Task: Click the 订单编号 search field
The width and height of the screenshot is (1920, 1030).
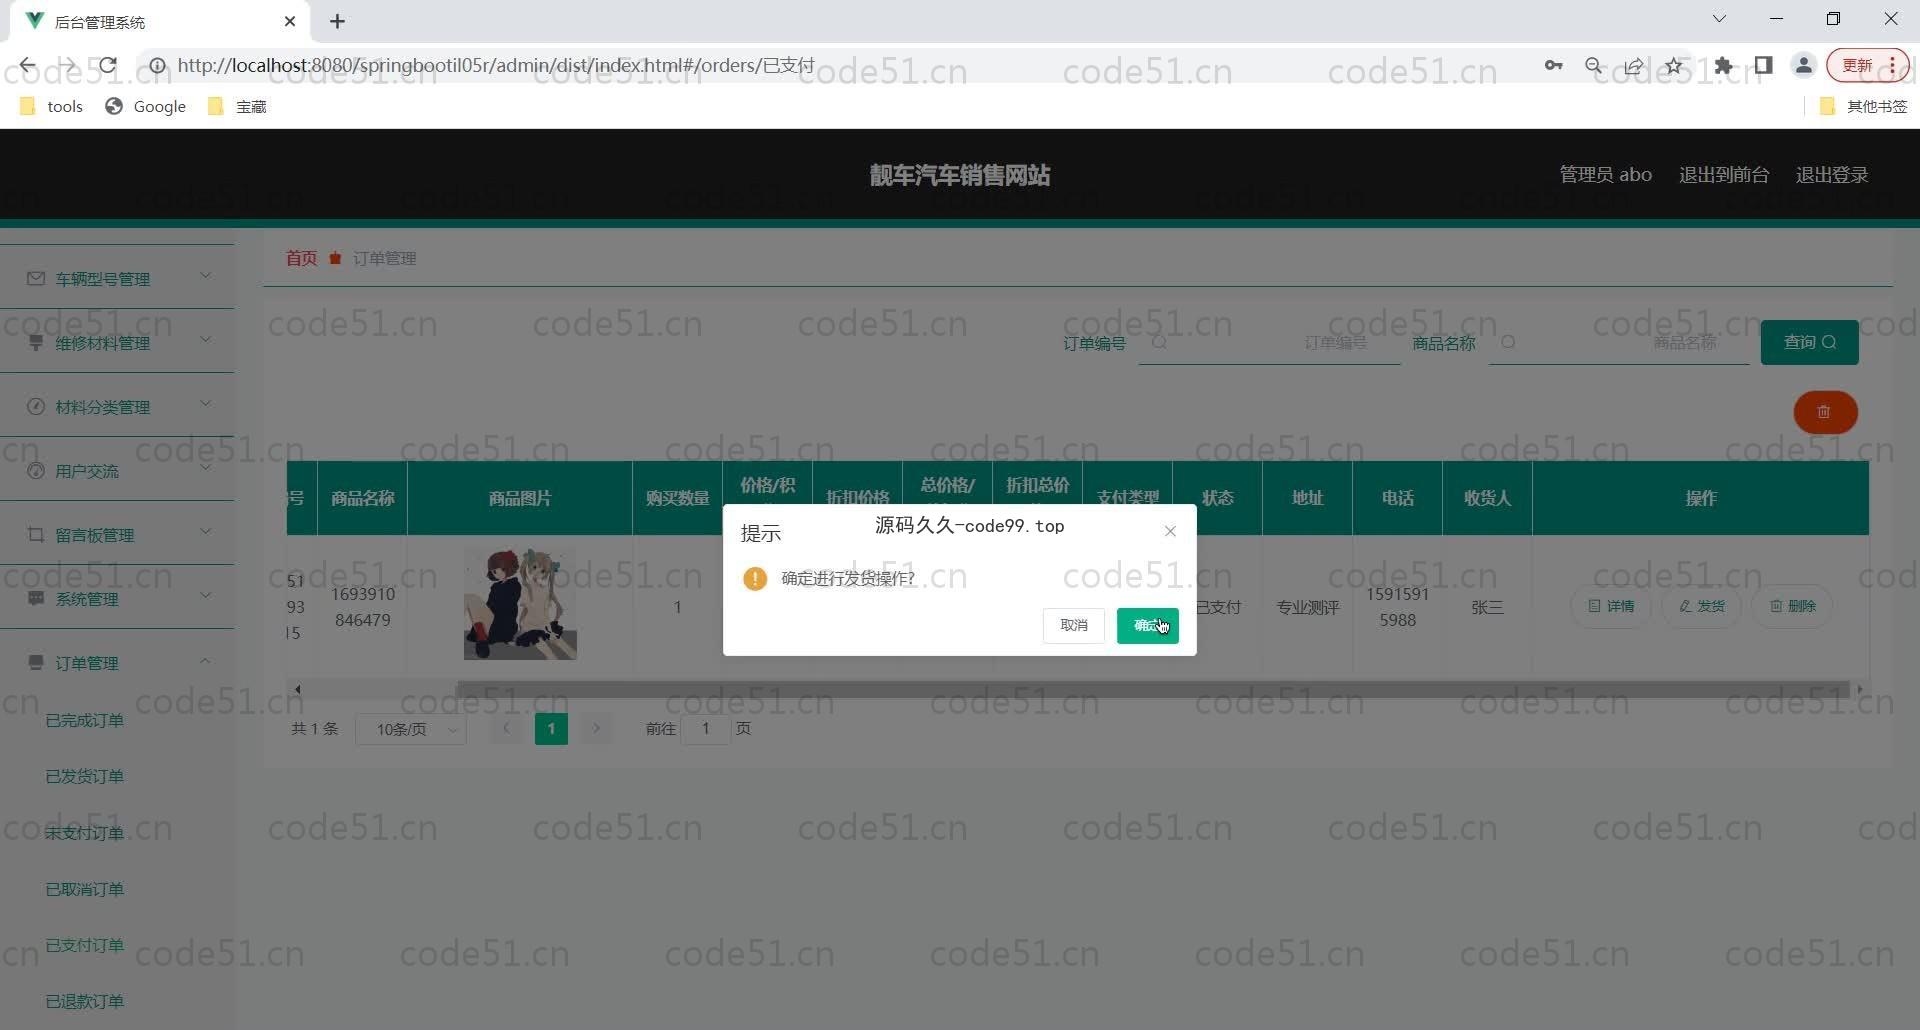Action: [x=1269, y=342]
